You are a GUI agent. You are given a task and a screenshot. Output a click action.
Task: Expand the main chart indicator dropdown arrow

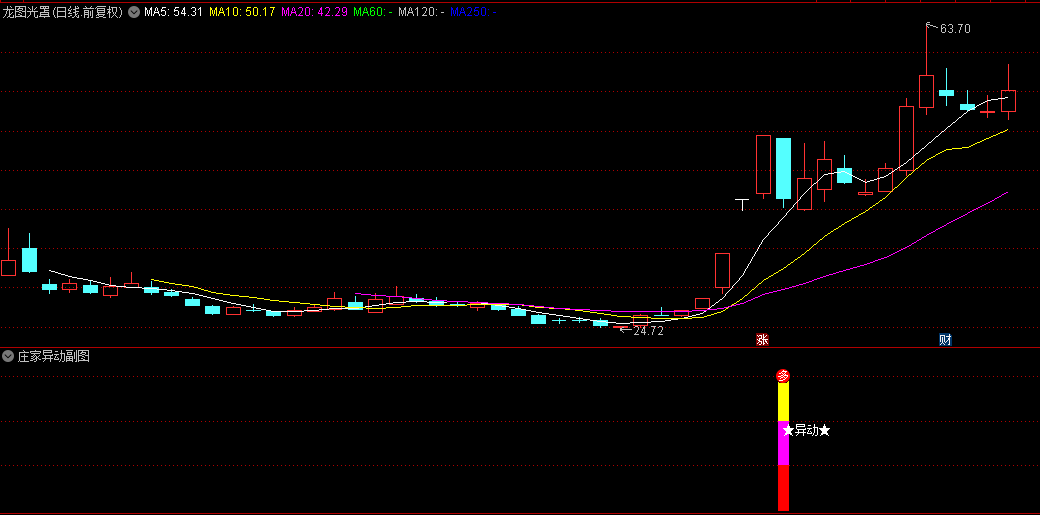pos(133,12)
